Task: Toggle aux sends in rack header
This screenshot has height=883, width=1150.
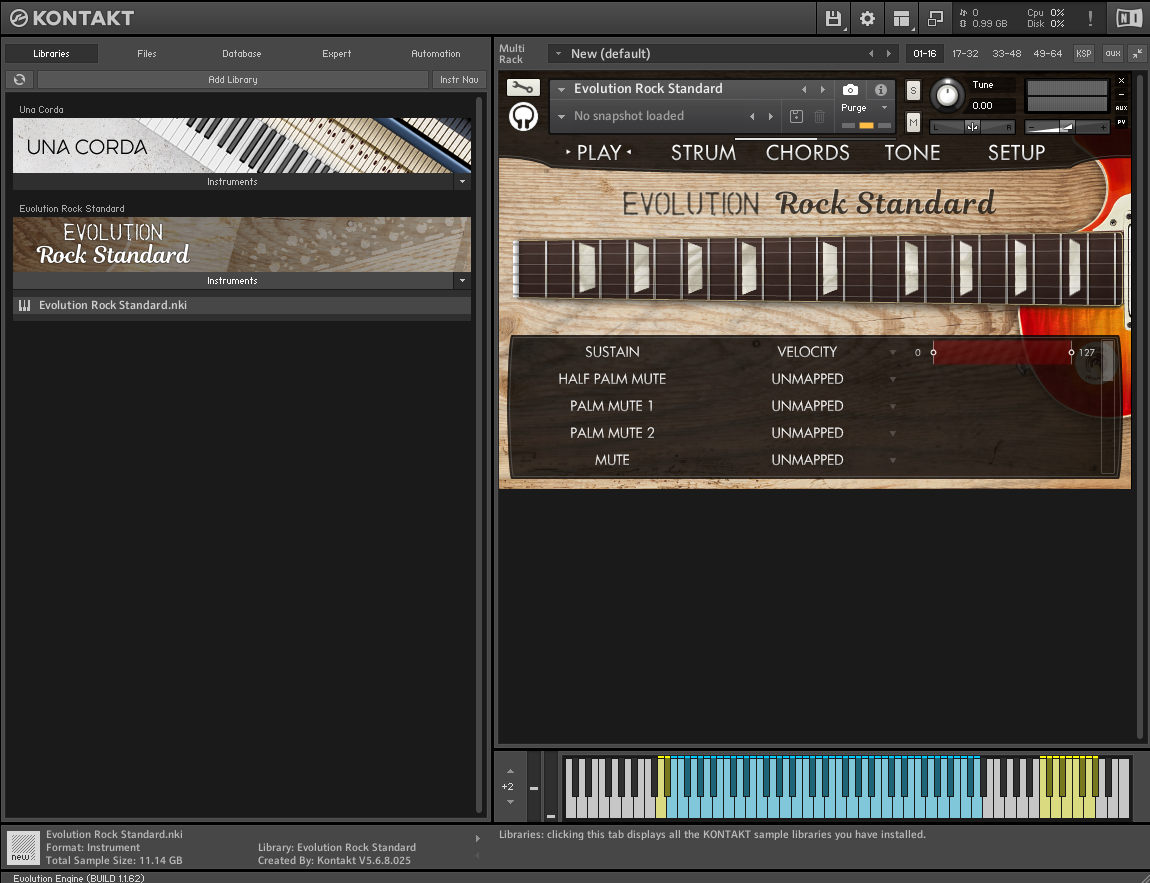Action: coord(1113,54)
